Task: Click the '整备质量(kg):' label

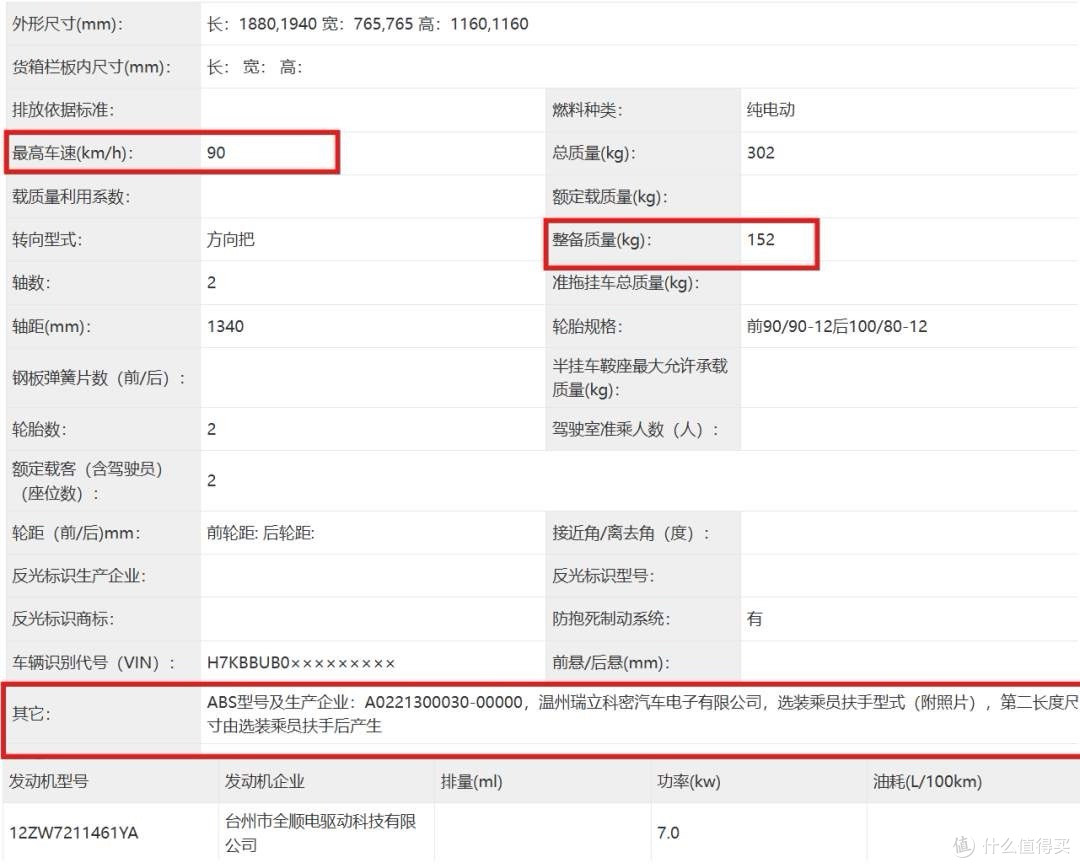Action: (x=601, y=240)
